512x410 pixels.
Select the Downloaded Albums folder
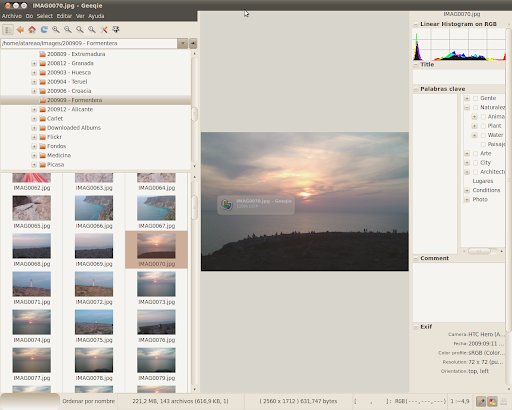[74, 128]
